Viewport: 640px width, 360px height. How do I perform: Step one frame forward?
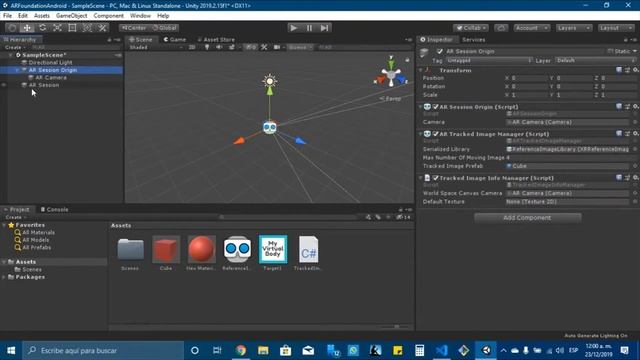click(x=324, y=28)
